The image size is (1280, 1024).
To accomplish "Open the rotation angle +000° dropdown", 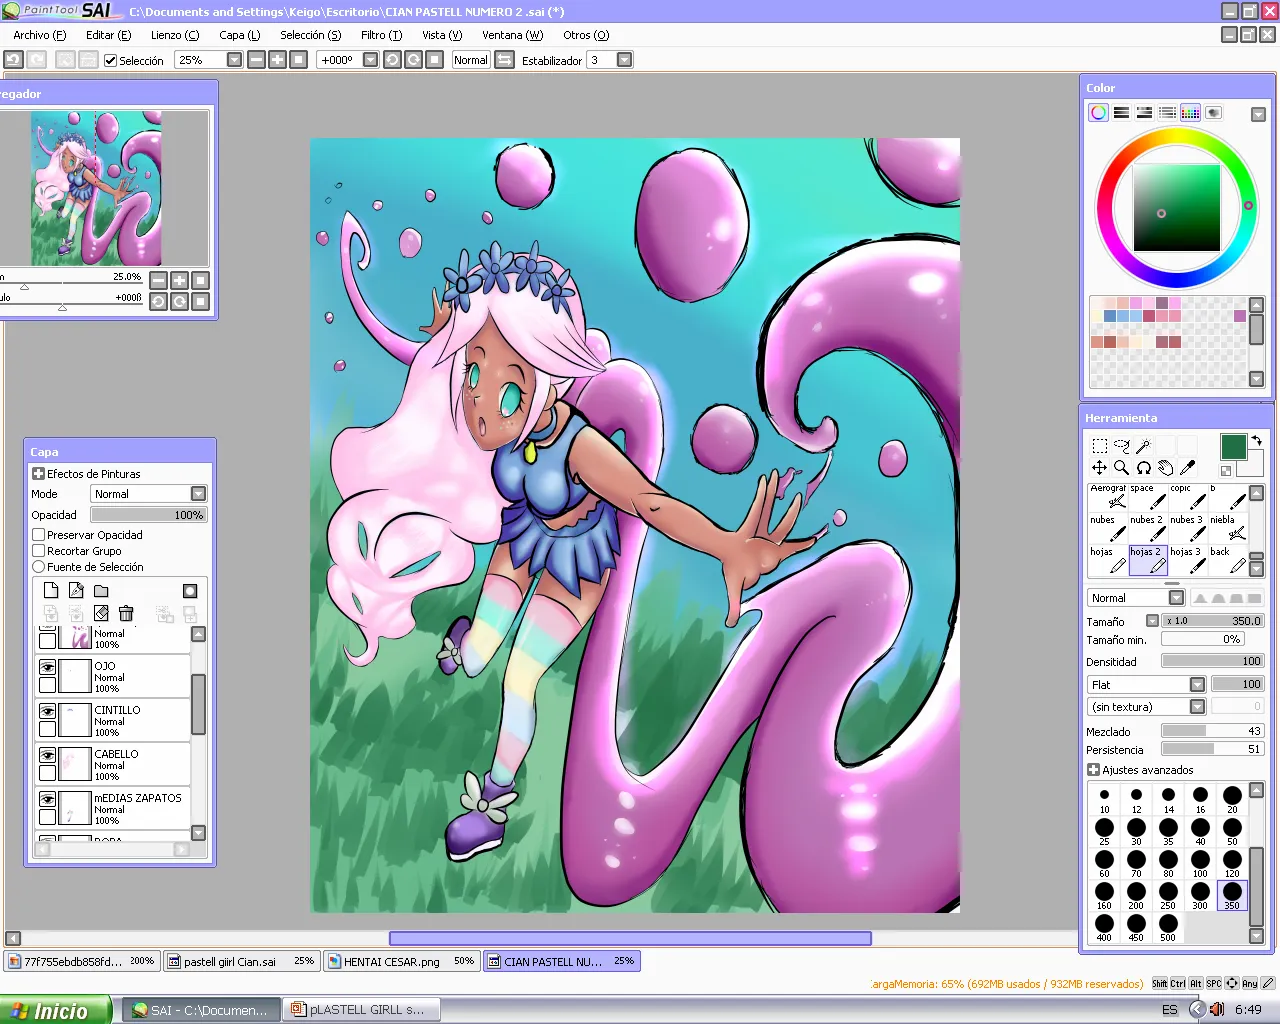I will 371,60.
